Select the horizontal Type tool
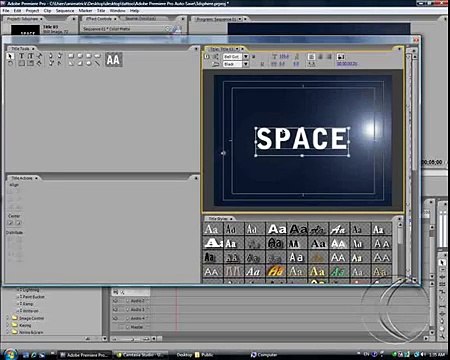The height and width of the screenshot is (360, 450). pyautogui.click(x=22, y=56)
